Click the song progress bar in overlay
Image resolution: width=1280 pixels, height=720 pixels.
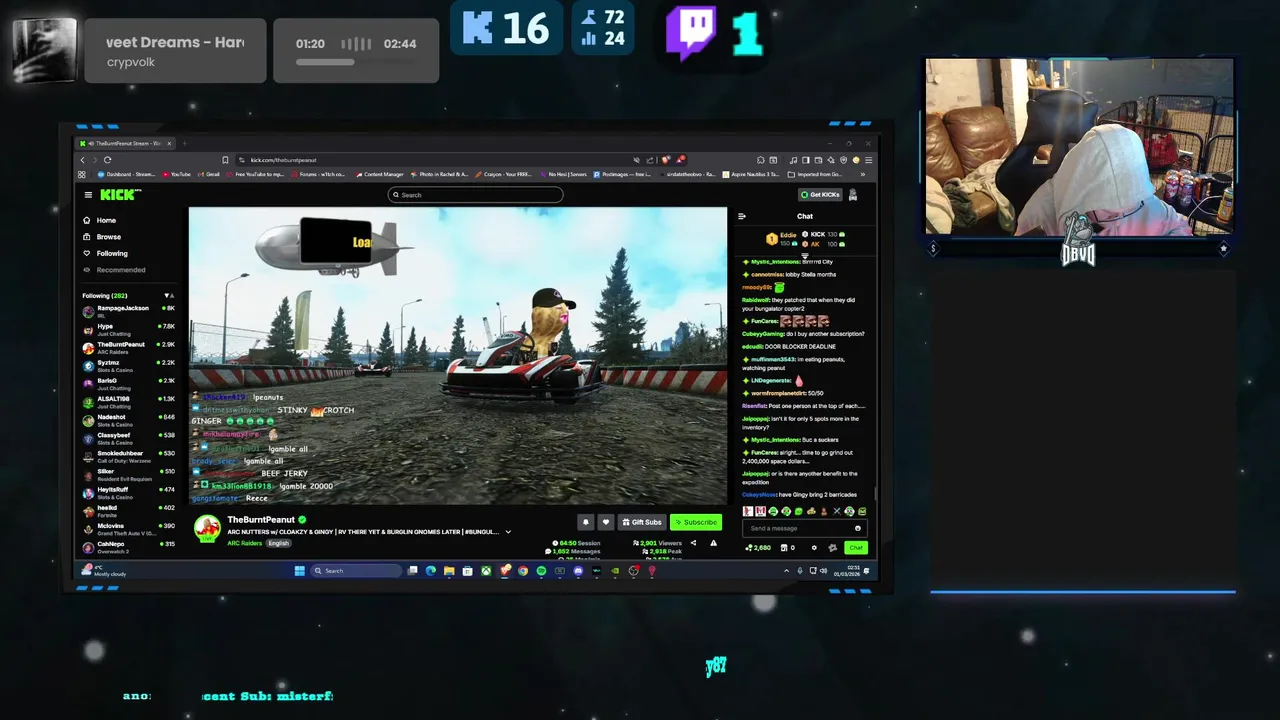[x=356, y=62]
